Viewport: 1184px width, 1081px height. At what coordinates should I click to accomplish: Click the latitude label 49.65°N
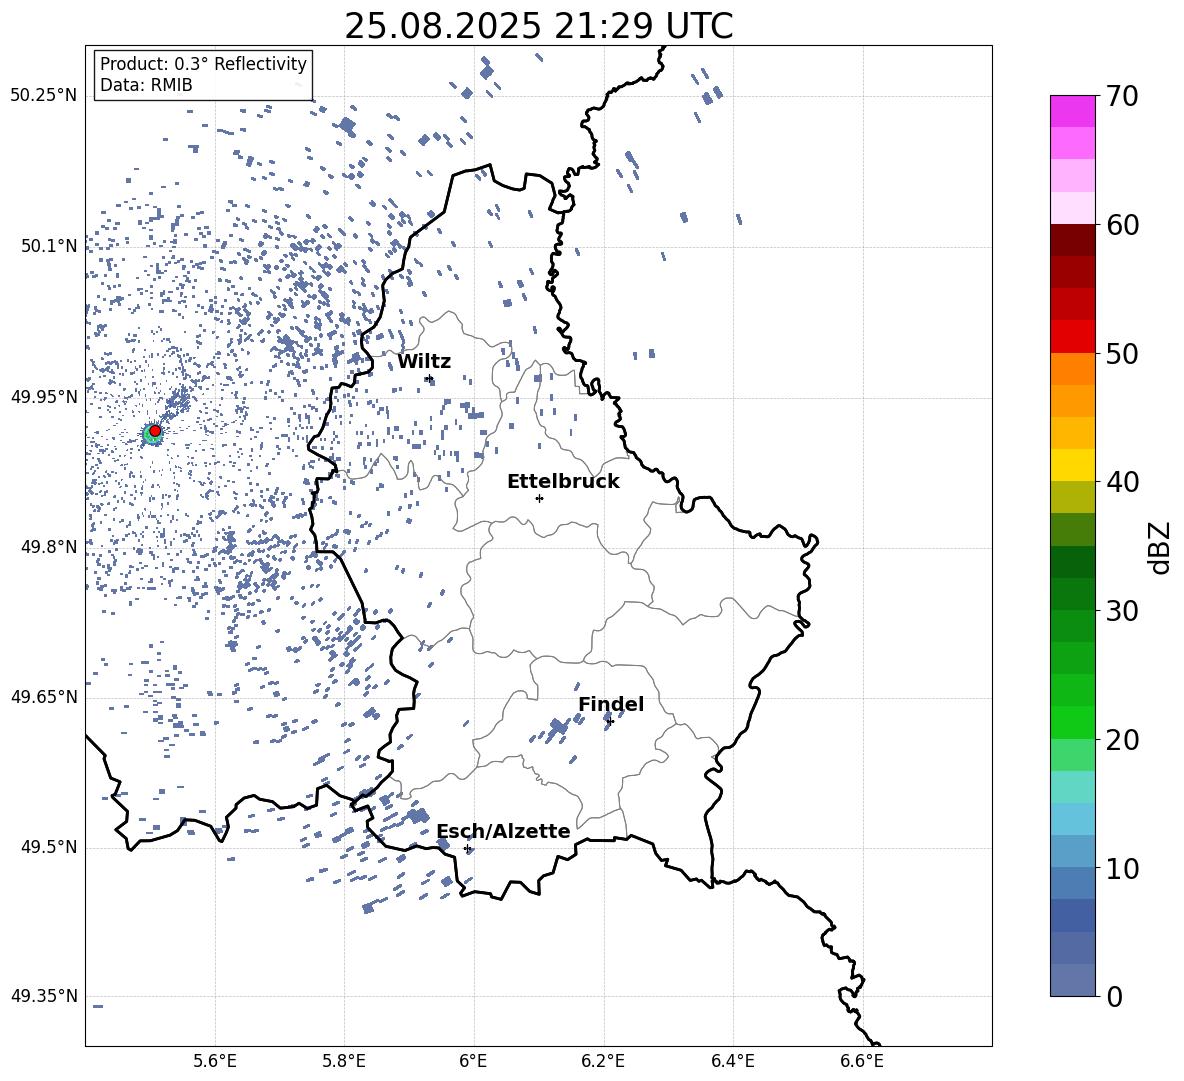[x=44, y=697]
